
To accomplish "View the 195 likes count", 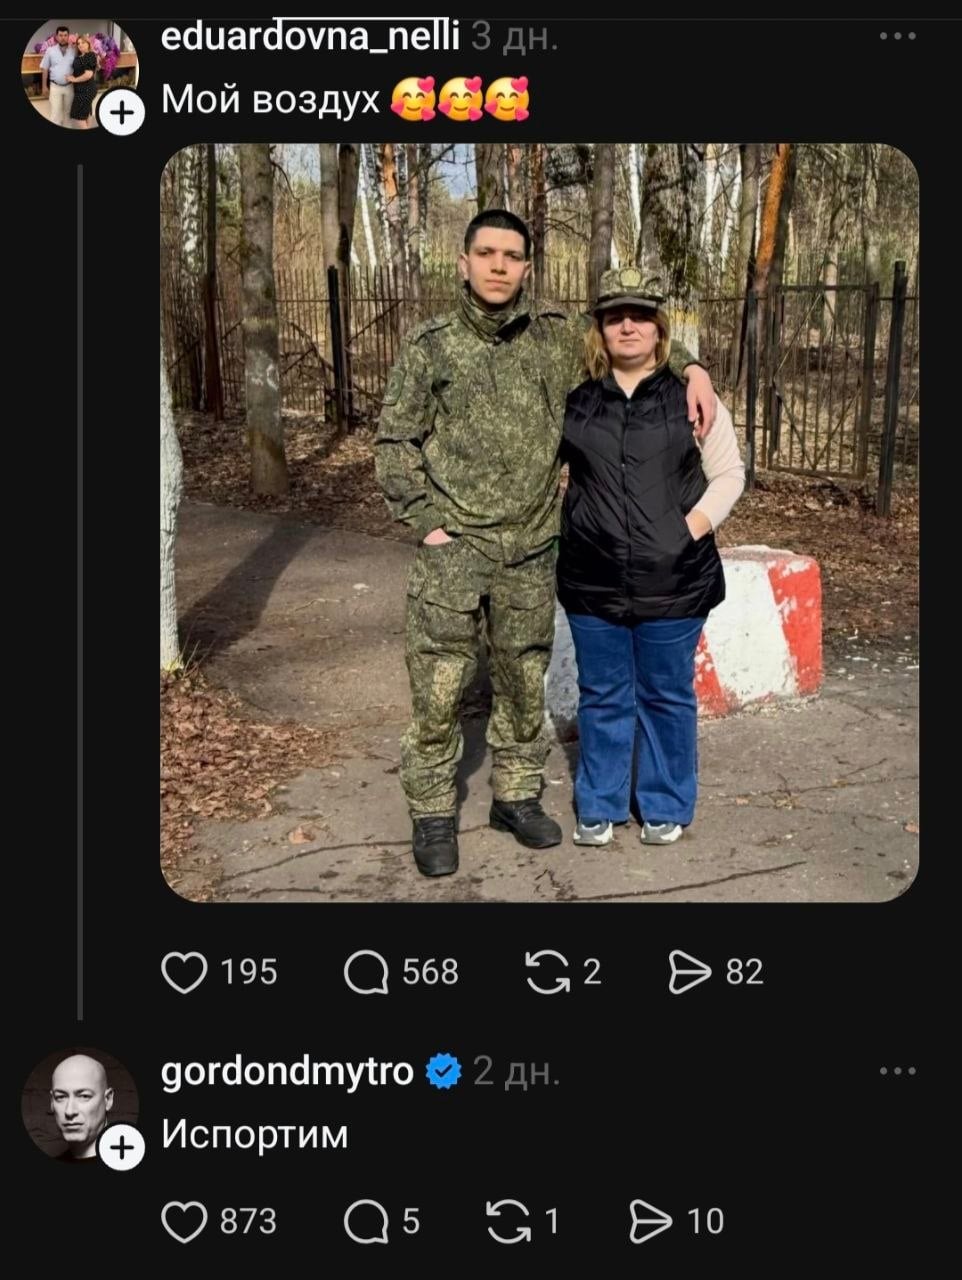I will pyautogui.click(x=249, y=972).
